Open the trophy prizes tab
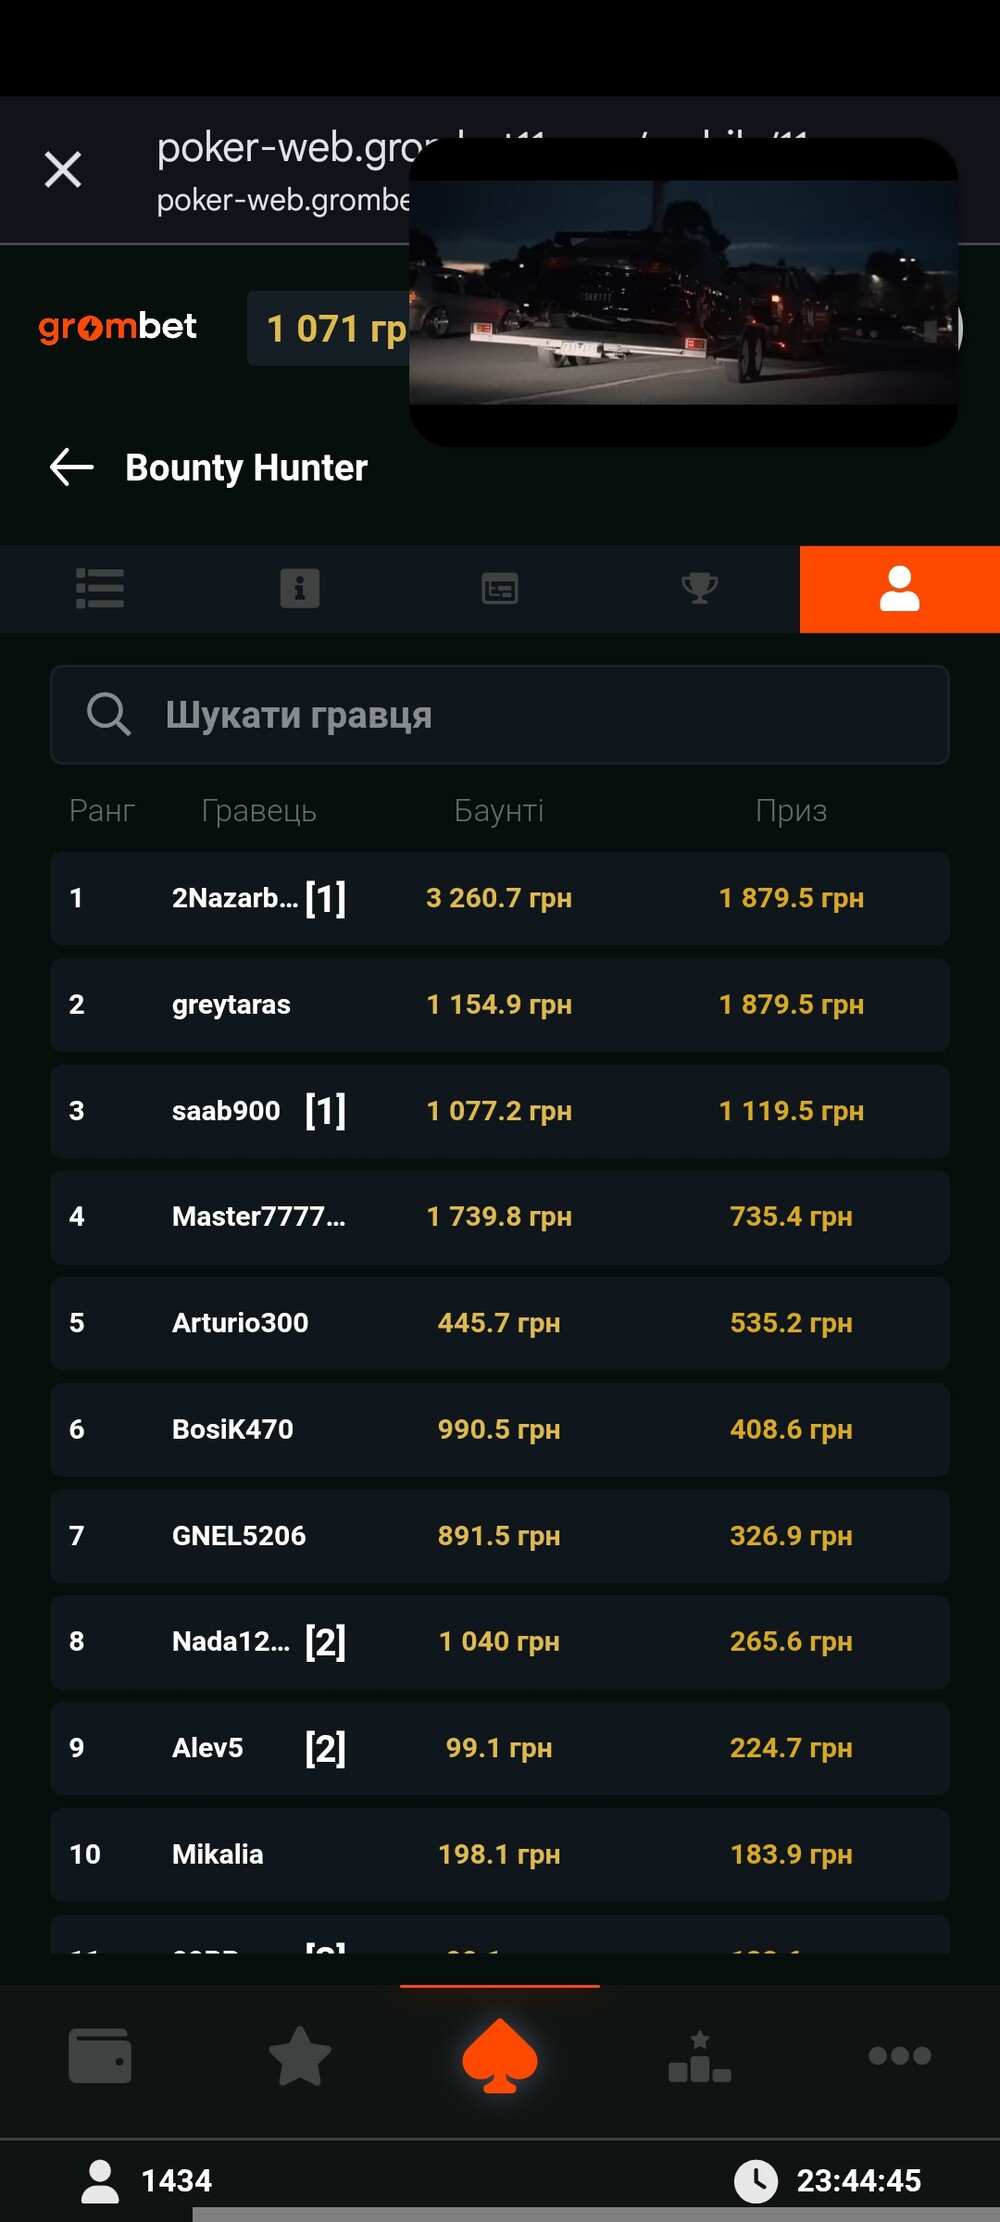 click(x=700, y=589)
